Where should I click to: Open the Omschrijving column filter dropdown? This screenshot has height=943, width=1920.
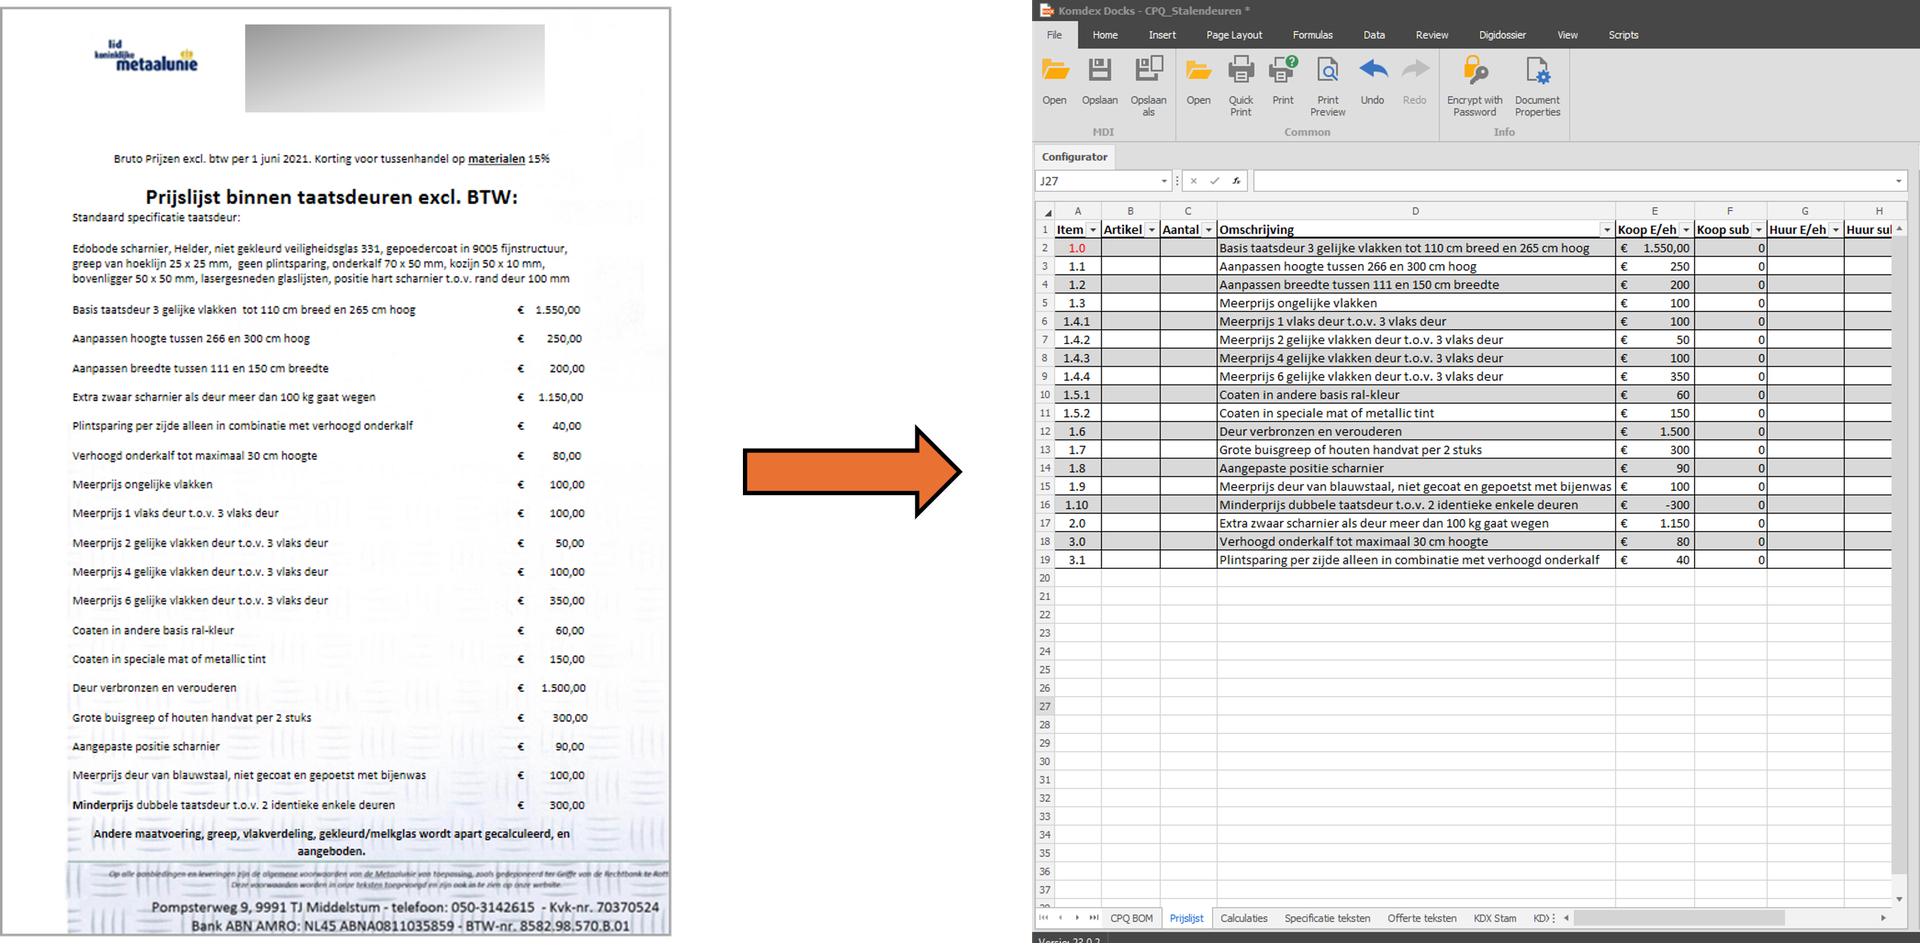click(1606, 230)
